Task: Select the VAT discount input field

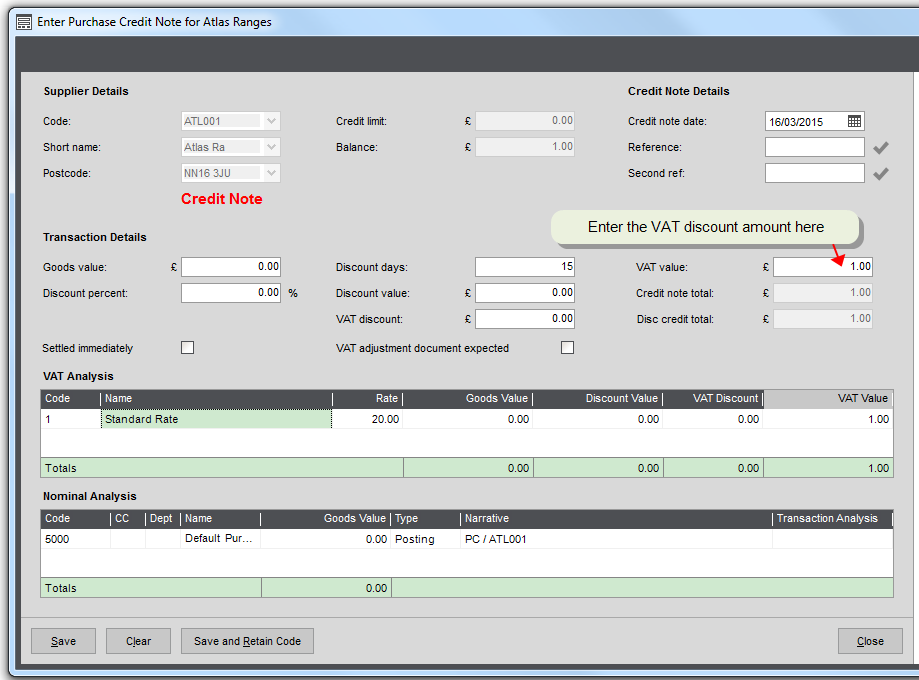Action: point(524,319)
